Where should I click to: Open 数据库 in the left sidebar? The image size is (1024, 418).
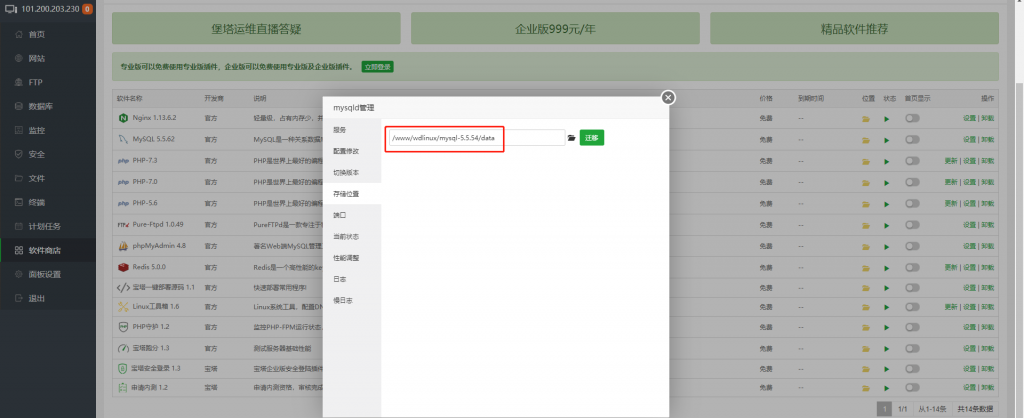point(48,106)
